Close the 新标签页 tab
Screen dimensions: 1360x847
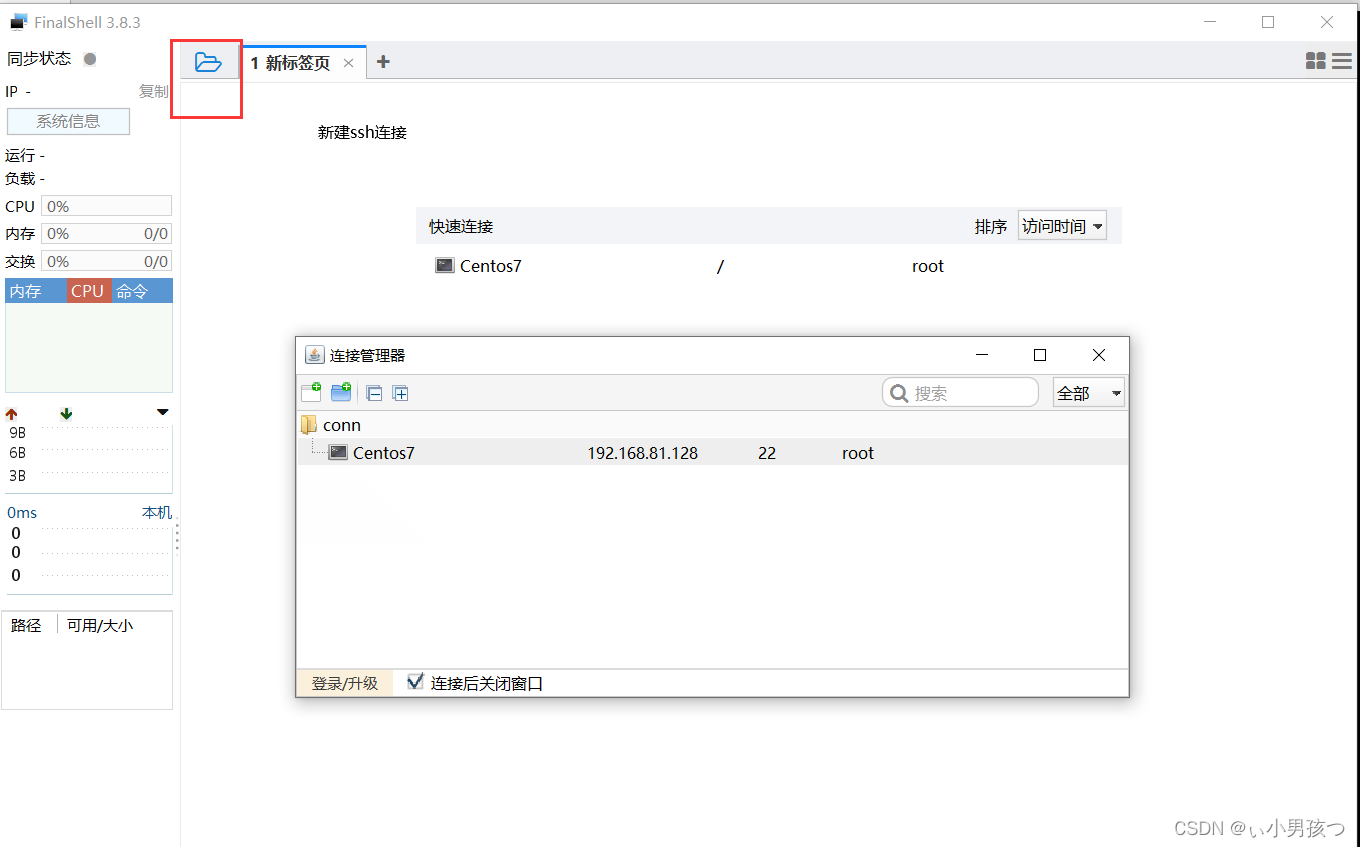[348, 63]
